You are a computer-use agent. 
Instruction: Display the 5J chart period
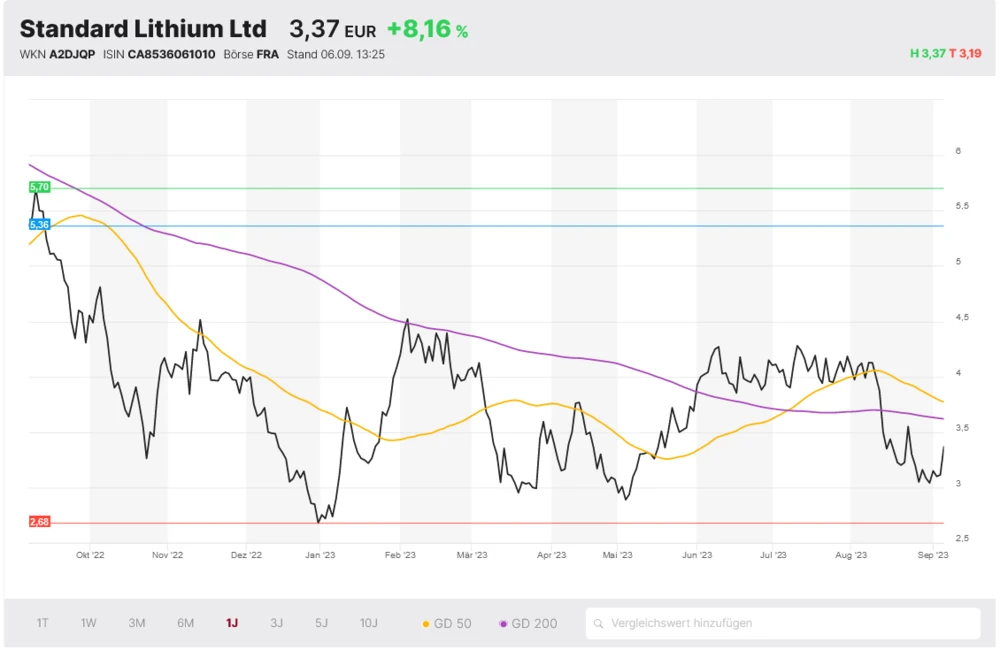[x=321, y=623]
